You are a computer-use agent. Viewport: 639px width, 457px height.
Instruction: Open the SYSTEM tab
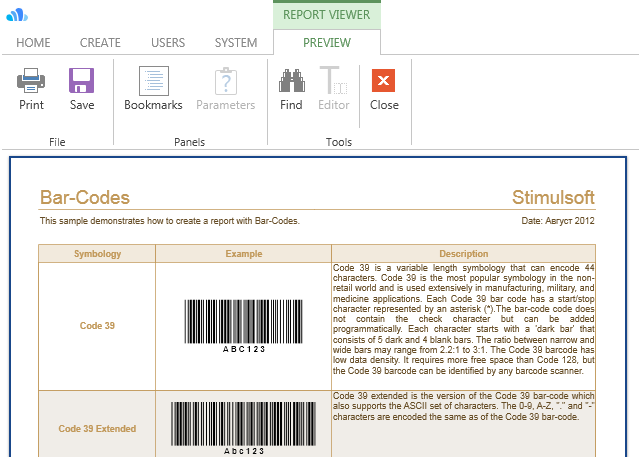236,43
